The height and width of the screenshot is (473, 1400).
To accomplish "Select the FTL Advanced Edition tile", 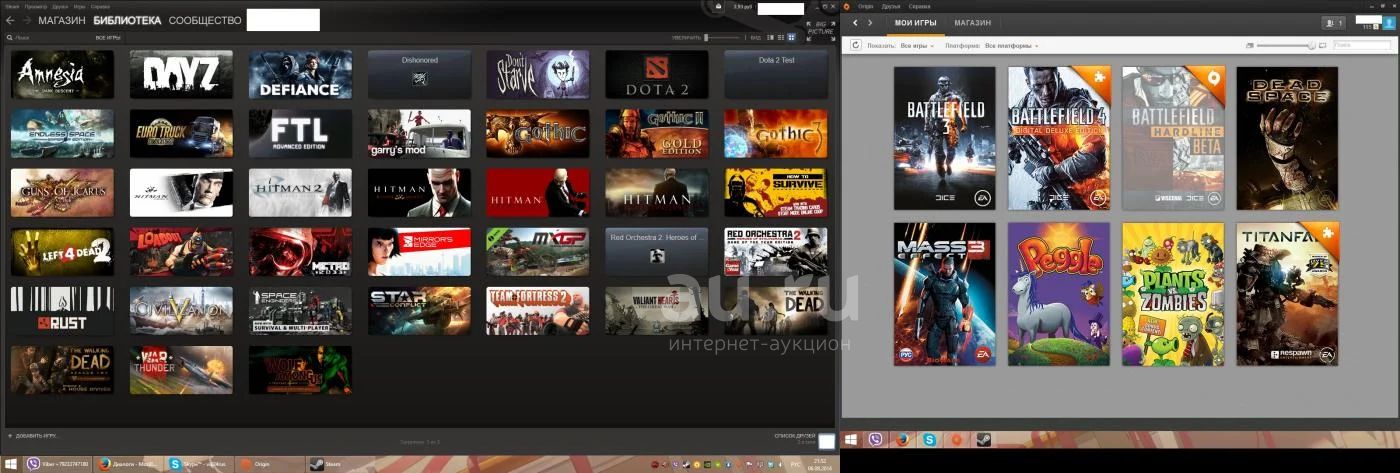I will [300, 134].
